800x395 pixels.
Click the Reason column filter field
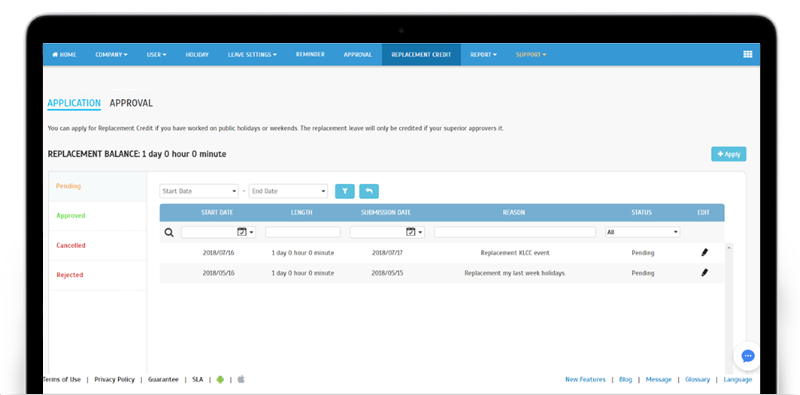(515, 232)
